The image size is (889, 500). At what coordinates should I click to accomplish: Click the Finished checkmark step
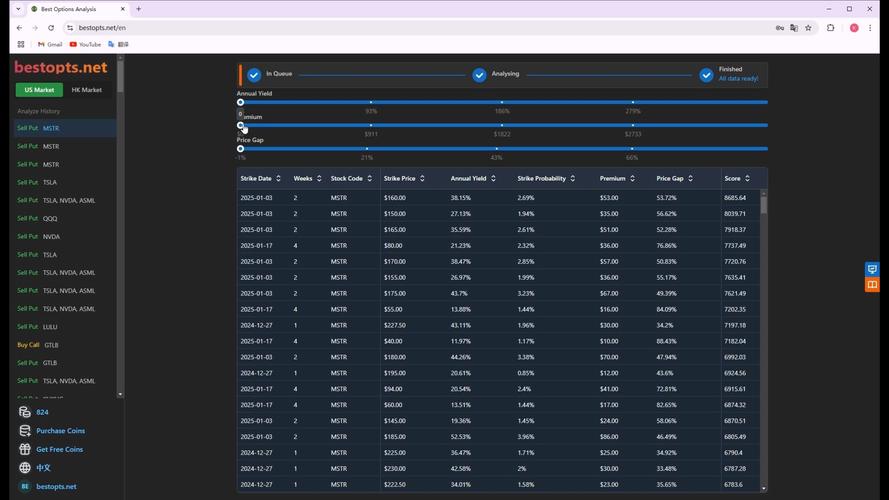[706, 75]
